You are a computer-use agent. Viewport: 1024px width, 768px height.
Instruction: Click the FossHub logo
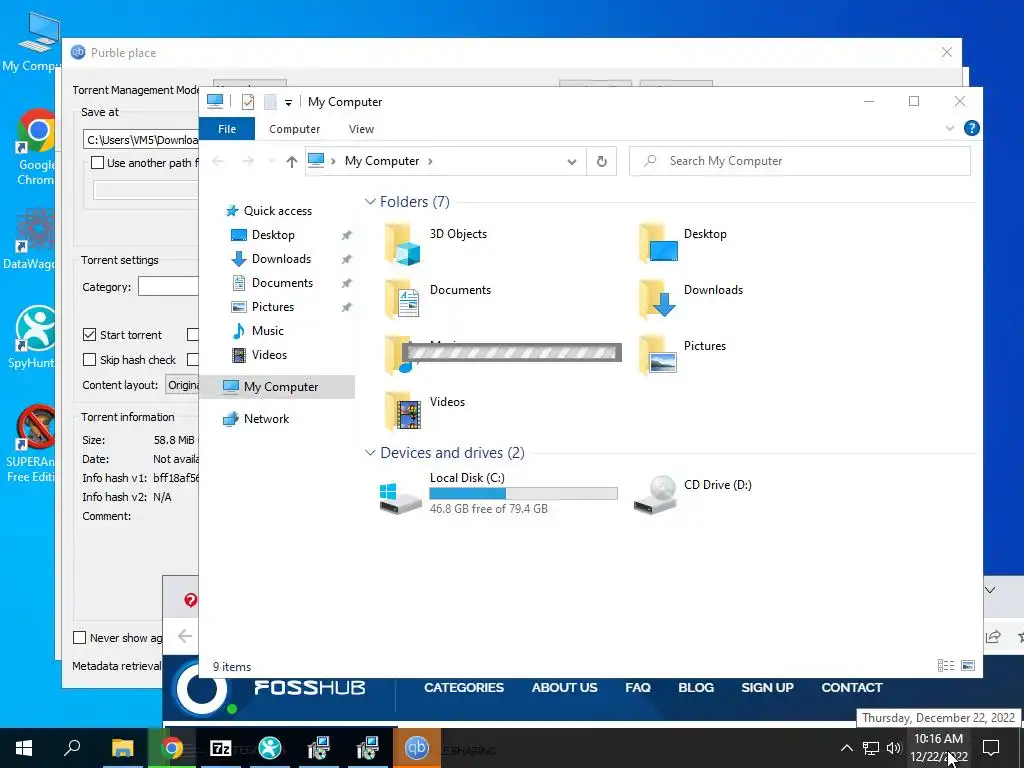point(271,689)
